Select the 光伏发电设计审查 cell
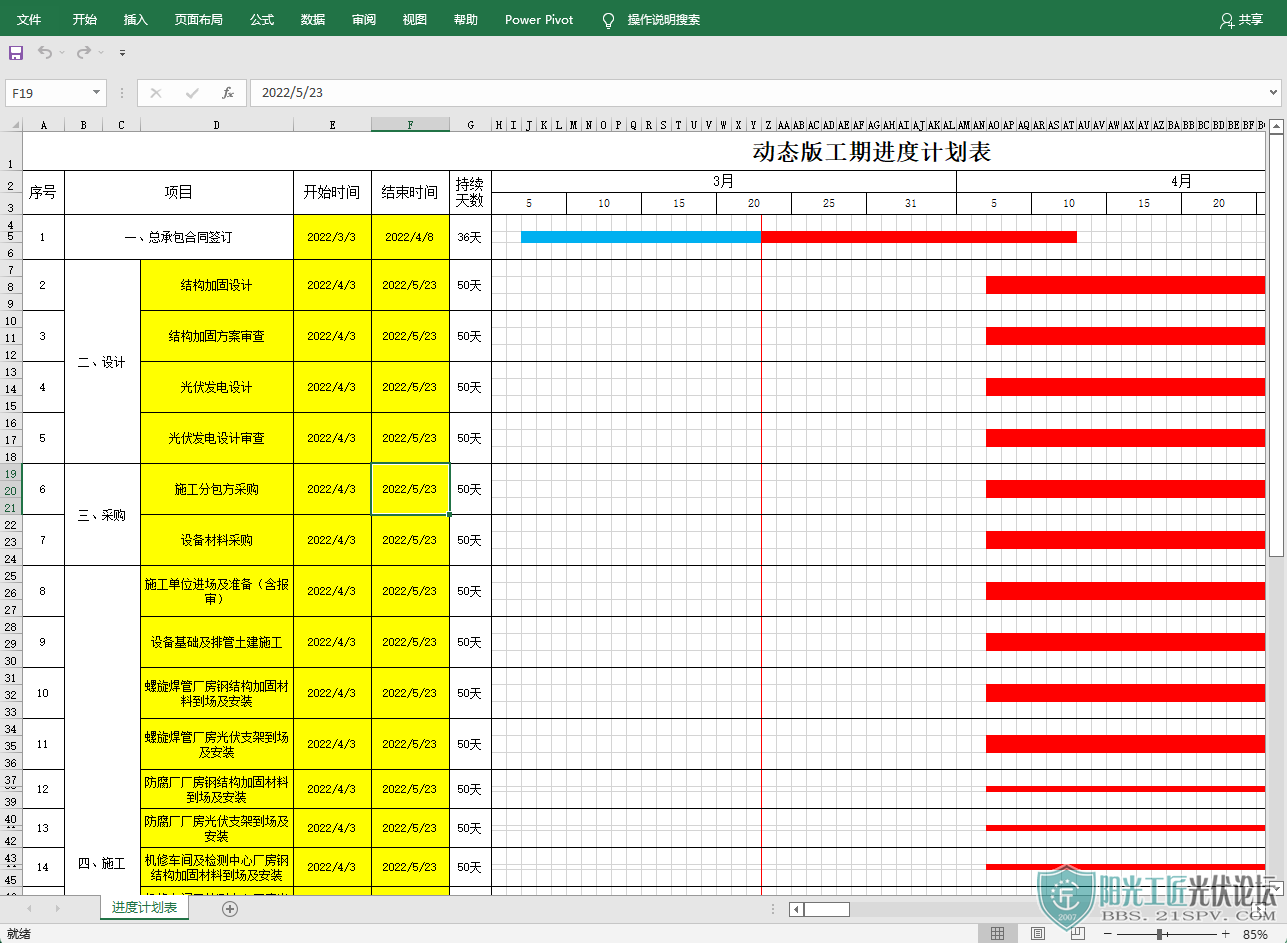Viewport: 1287px width, 943px height. tap(217, 438)
